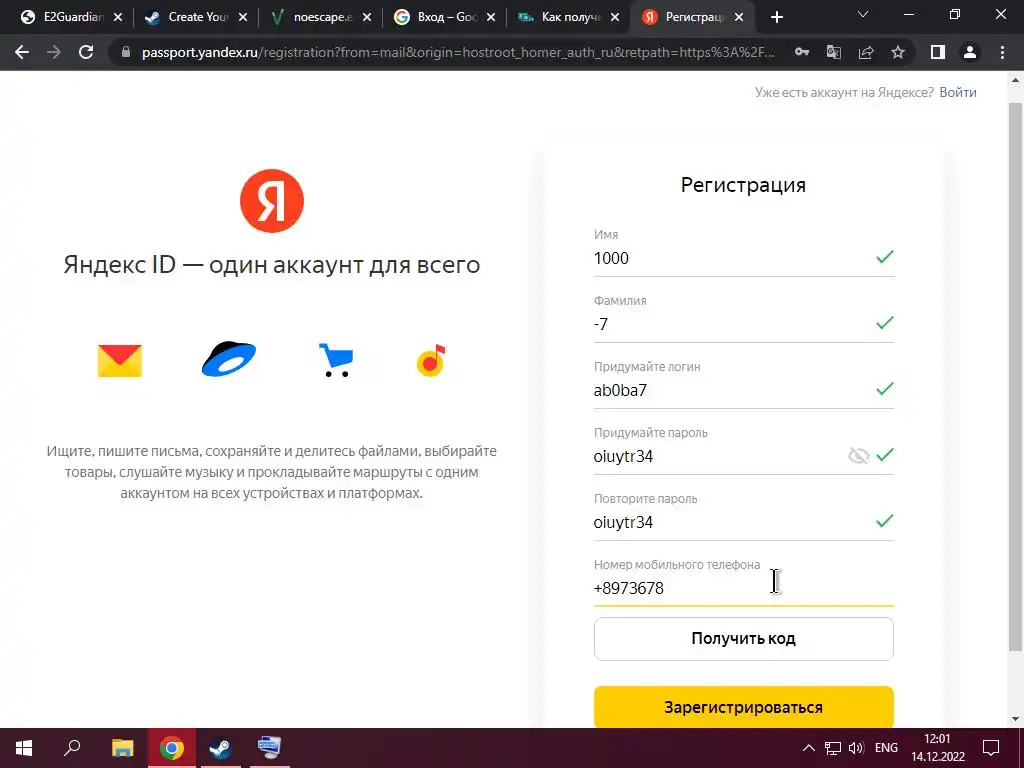Click the Yandex Market cart icon

coord(336,360)
